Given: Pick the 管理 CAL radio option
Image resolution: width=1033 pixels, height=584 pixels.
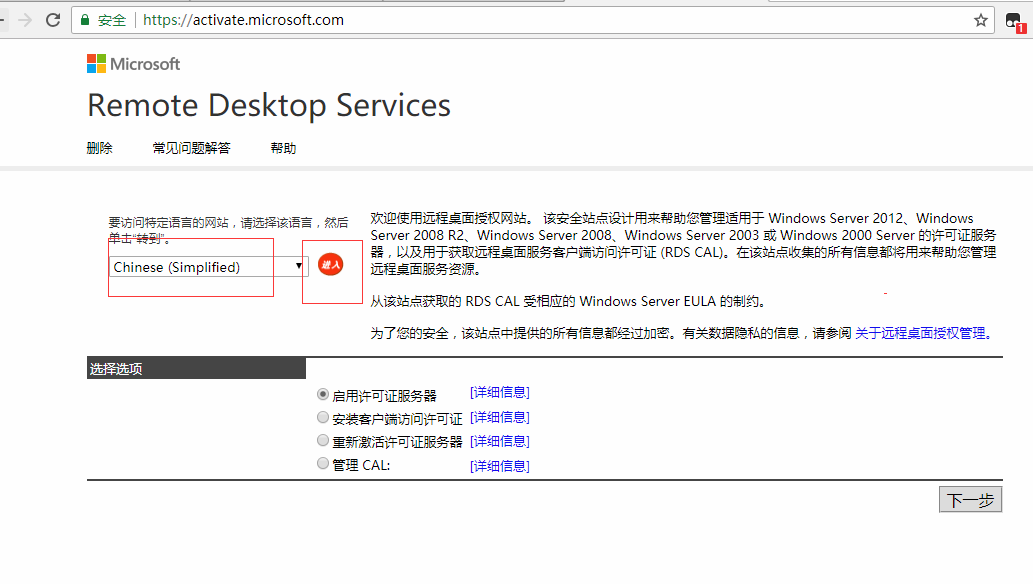Looking at the screenshot, I should [x=322, y=463].
